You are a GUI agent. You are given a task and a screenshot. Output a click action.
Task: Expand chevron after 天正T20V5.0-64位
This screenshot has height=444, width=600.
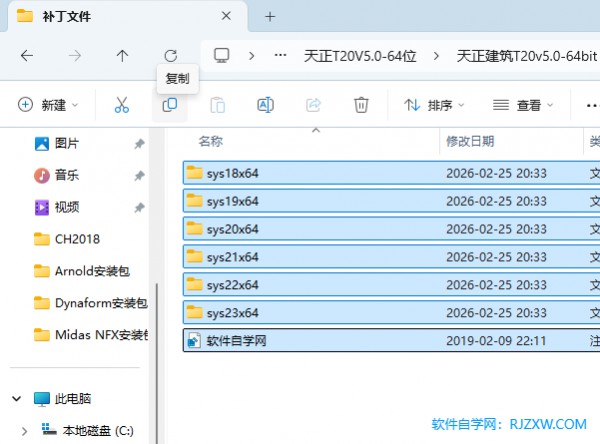coord(436,56)
